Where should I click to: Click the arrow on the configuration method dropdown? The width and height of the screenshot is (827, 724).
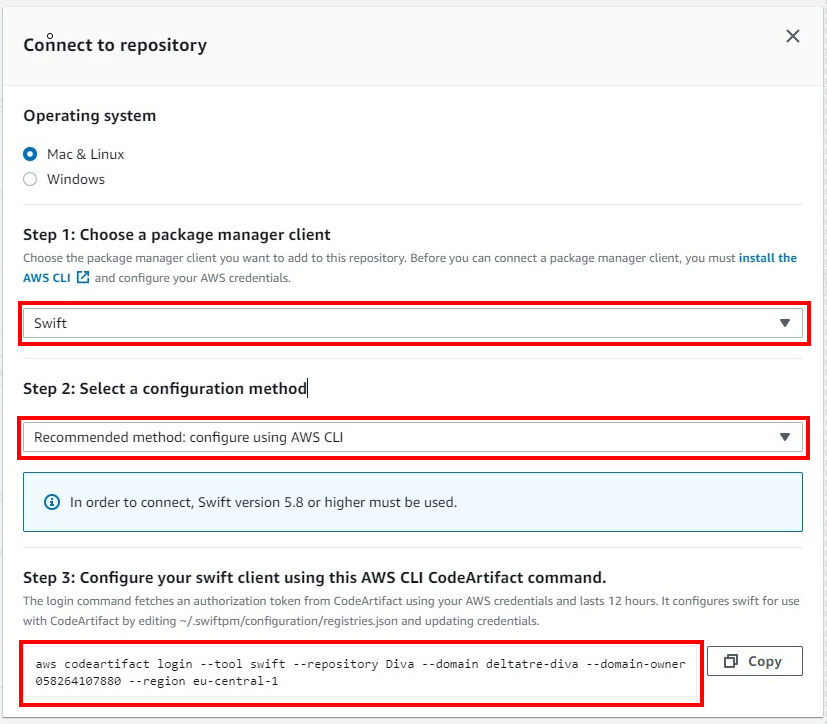784,437
